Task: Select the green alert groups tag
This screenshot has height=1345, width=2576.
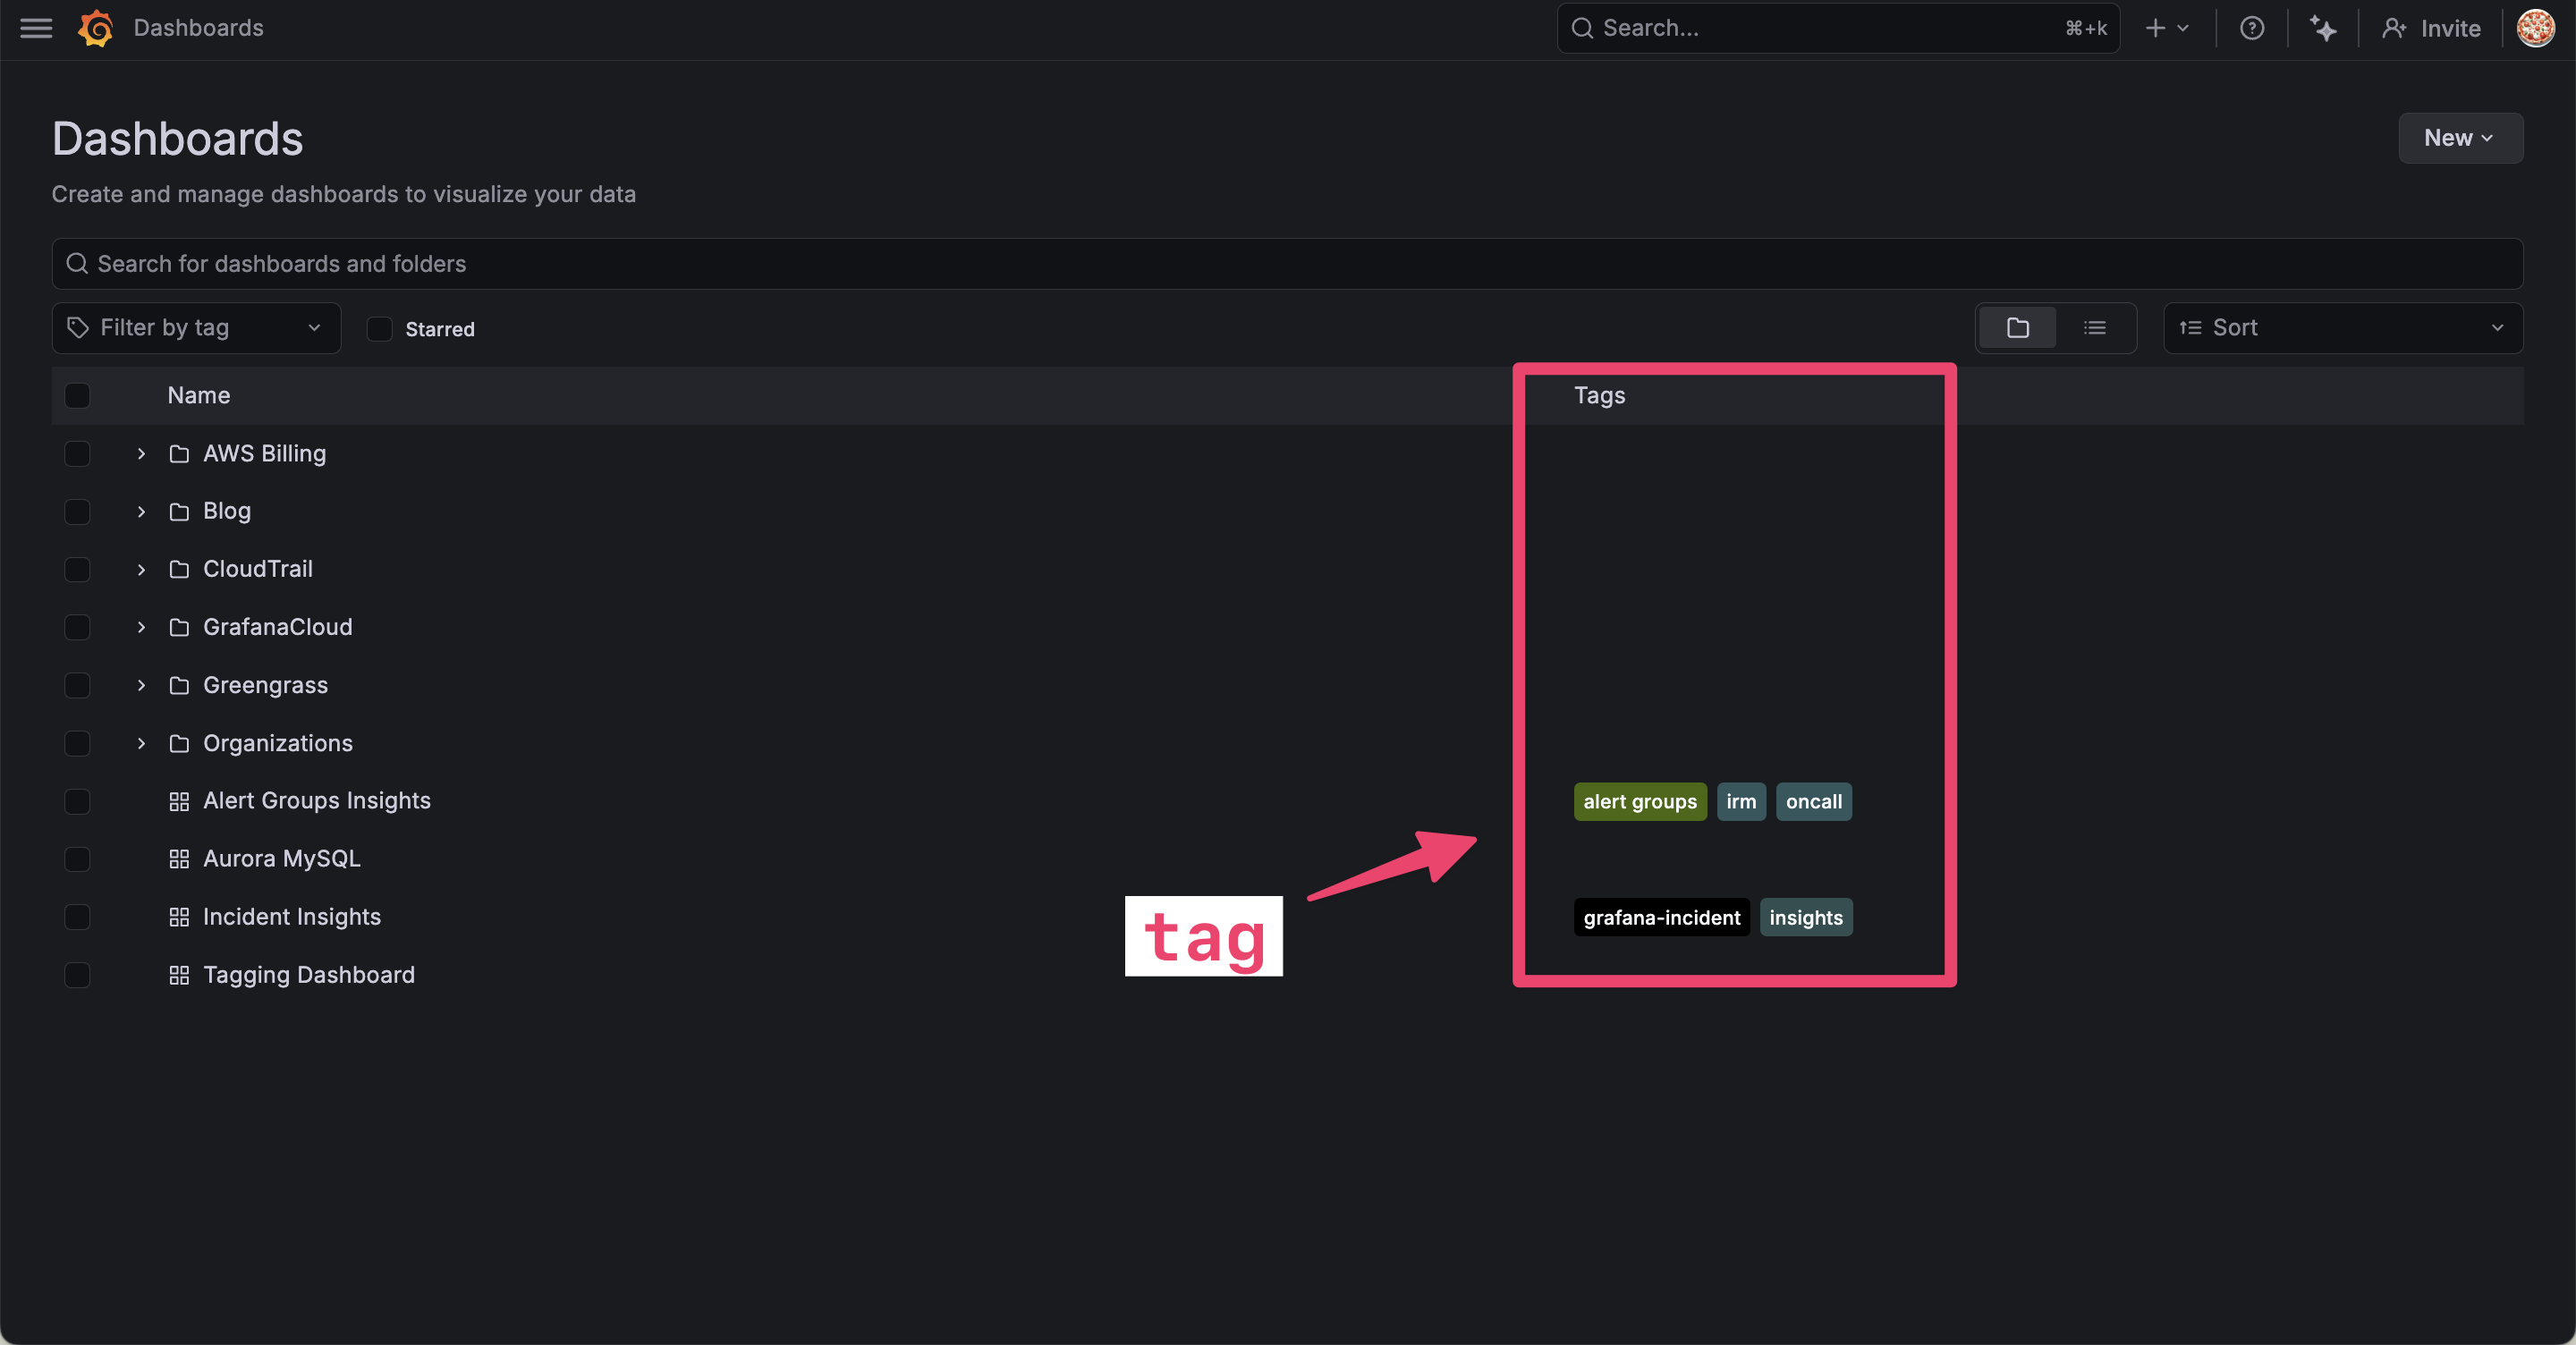Action: point(1639,802)
